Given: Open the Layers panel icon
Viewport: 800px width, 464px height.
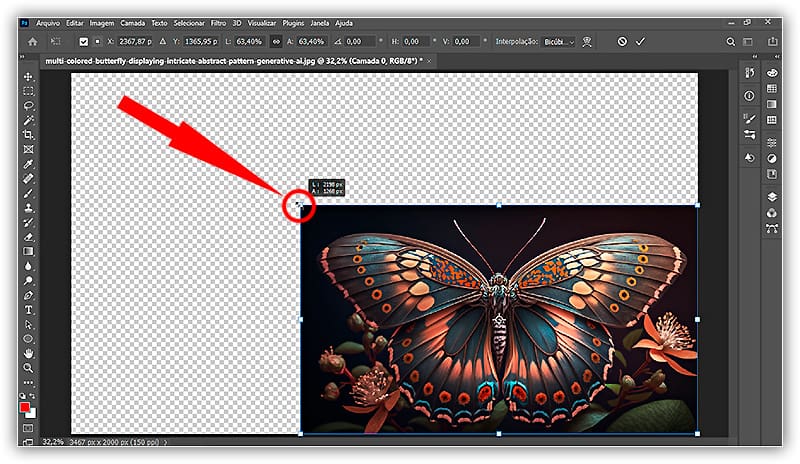Looking at the screenshot, I should coord(772,197).
